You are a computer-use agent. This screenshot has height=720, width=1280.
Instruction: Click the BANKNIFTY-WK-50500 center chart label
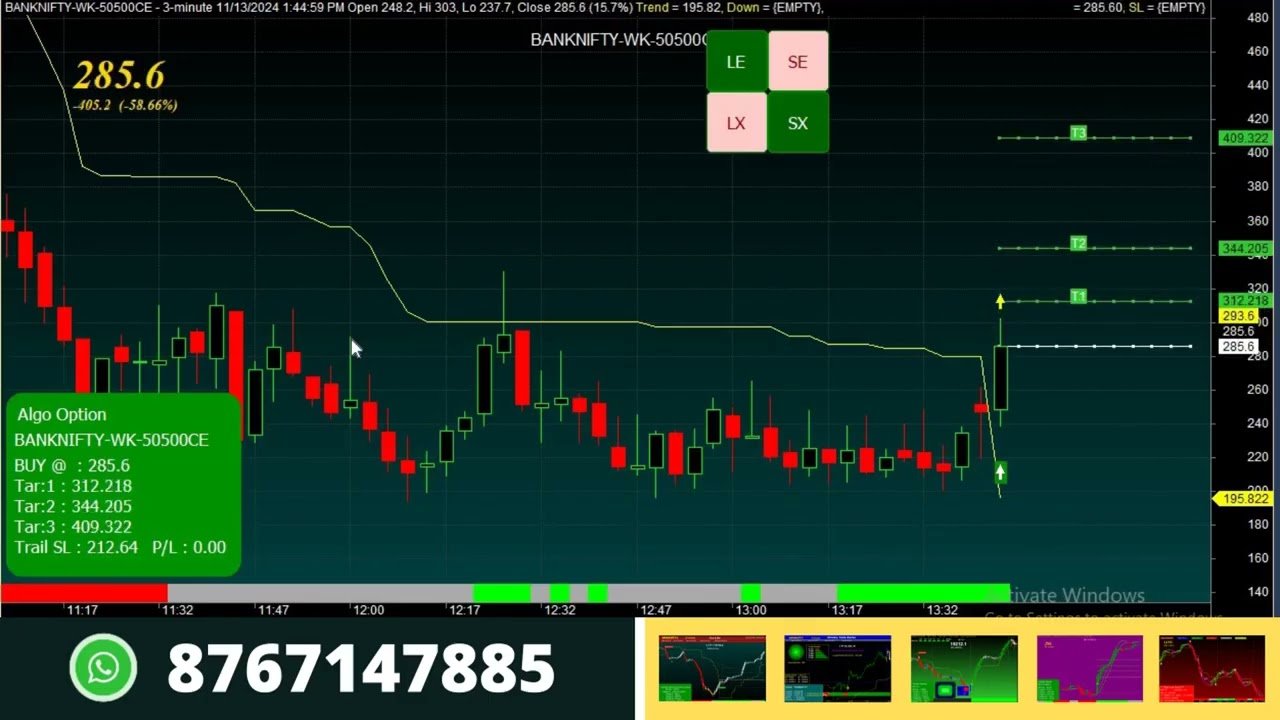619,40
